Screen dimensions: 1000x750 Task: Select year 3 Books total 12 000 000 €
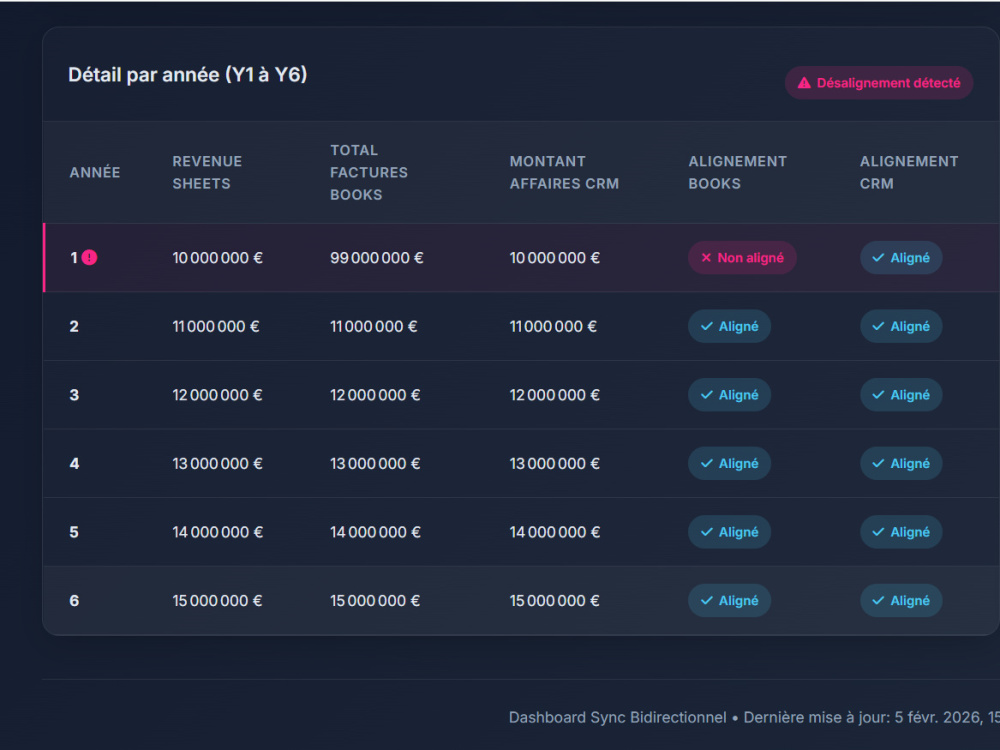click(x=375, y=395)
